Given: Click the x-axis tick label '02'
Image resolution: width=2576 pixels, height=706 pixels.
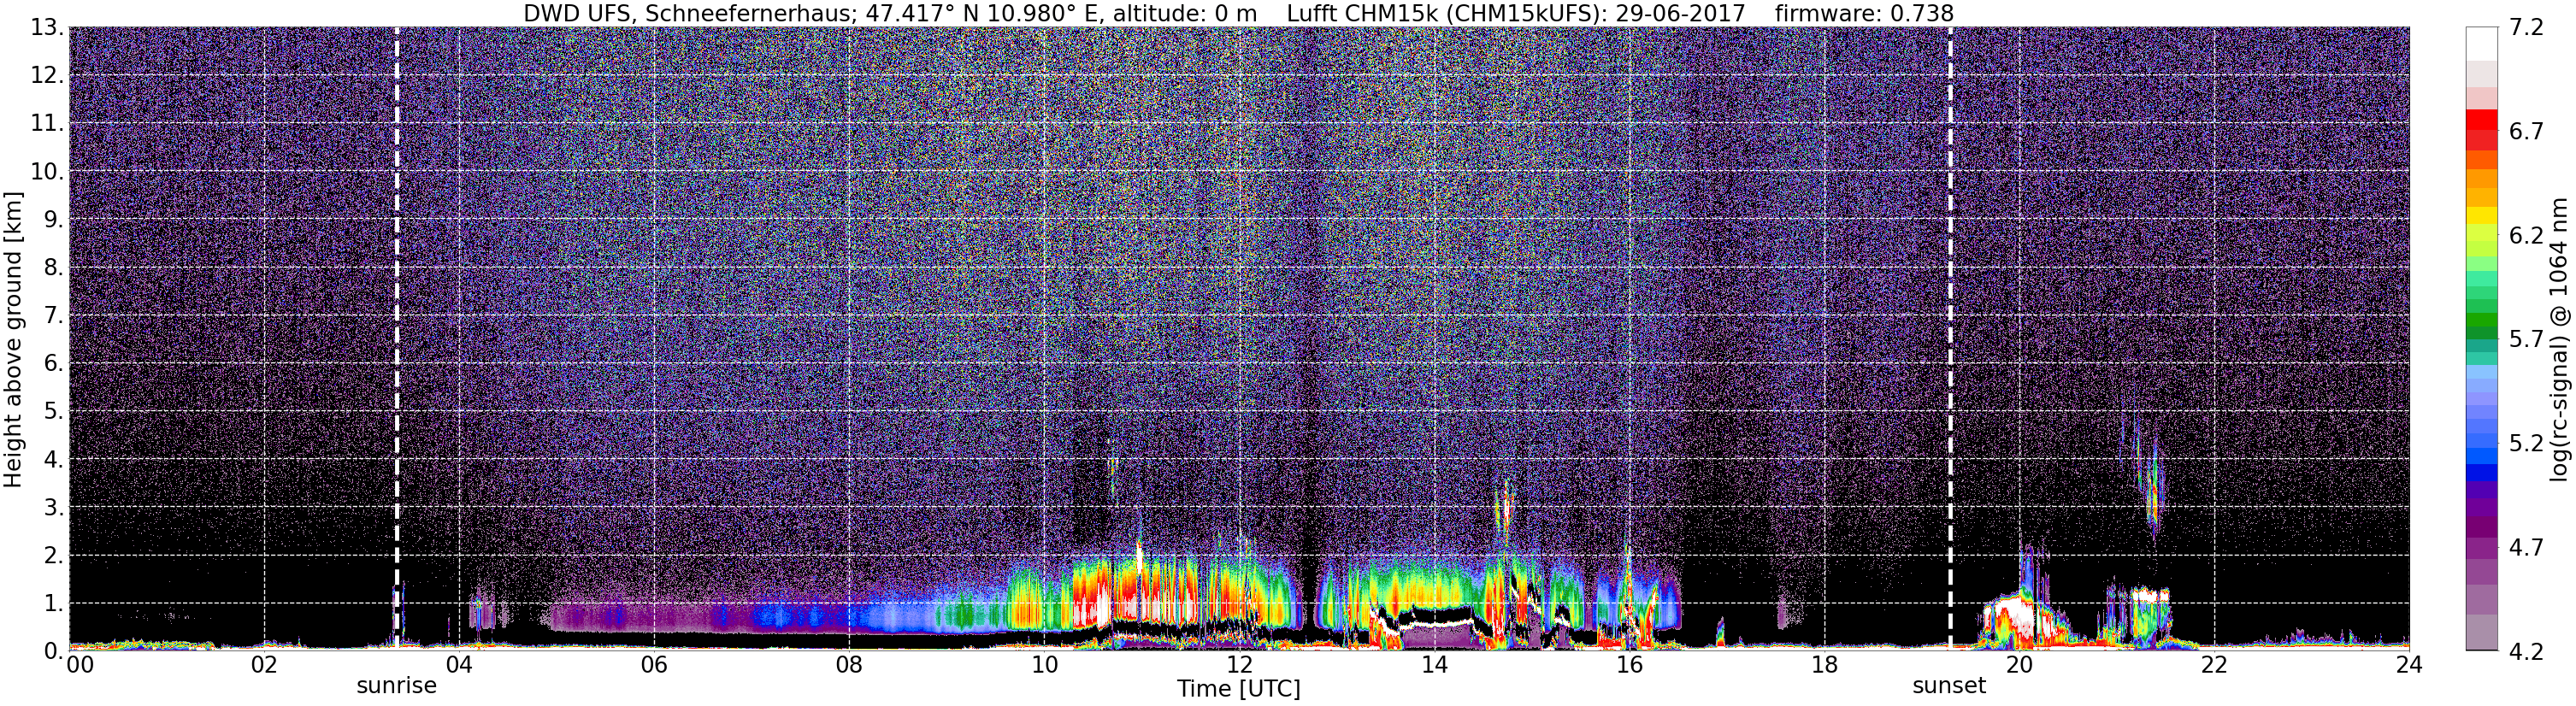Looking at the screenshot, I should pyautogui.click(x=264, y=665).
